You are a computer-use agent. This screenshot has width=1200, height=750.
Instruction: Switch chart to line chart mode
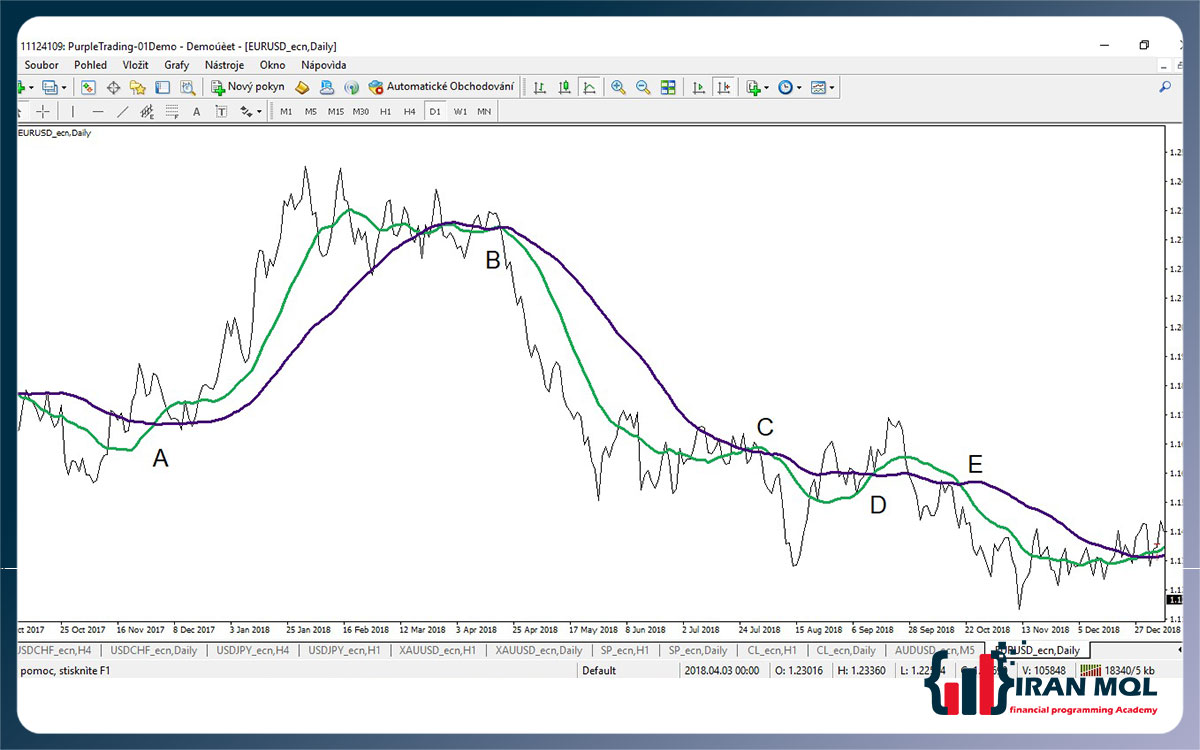click(589, 87)
